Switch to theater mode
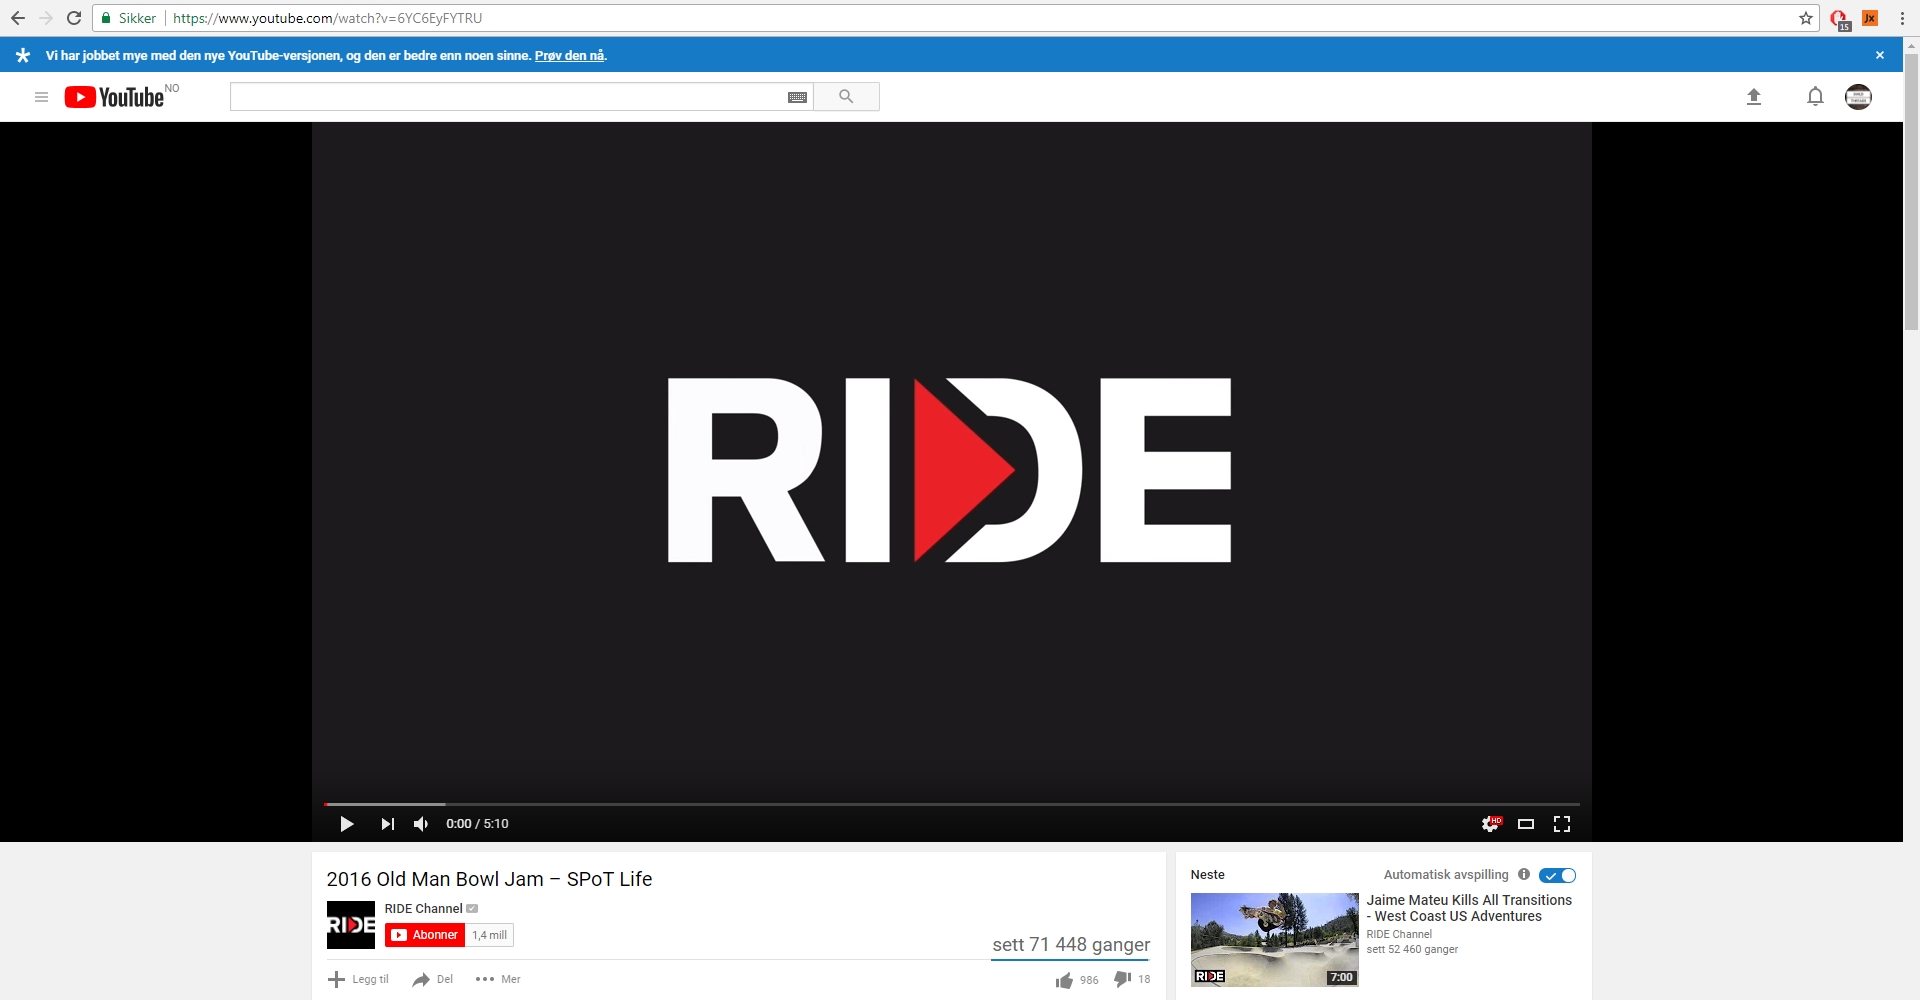Screen dimensions: 1920x1000 (x=1526, y=824)
